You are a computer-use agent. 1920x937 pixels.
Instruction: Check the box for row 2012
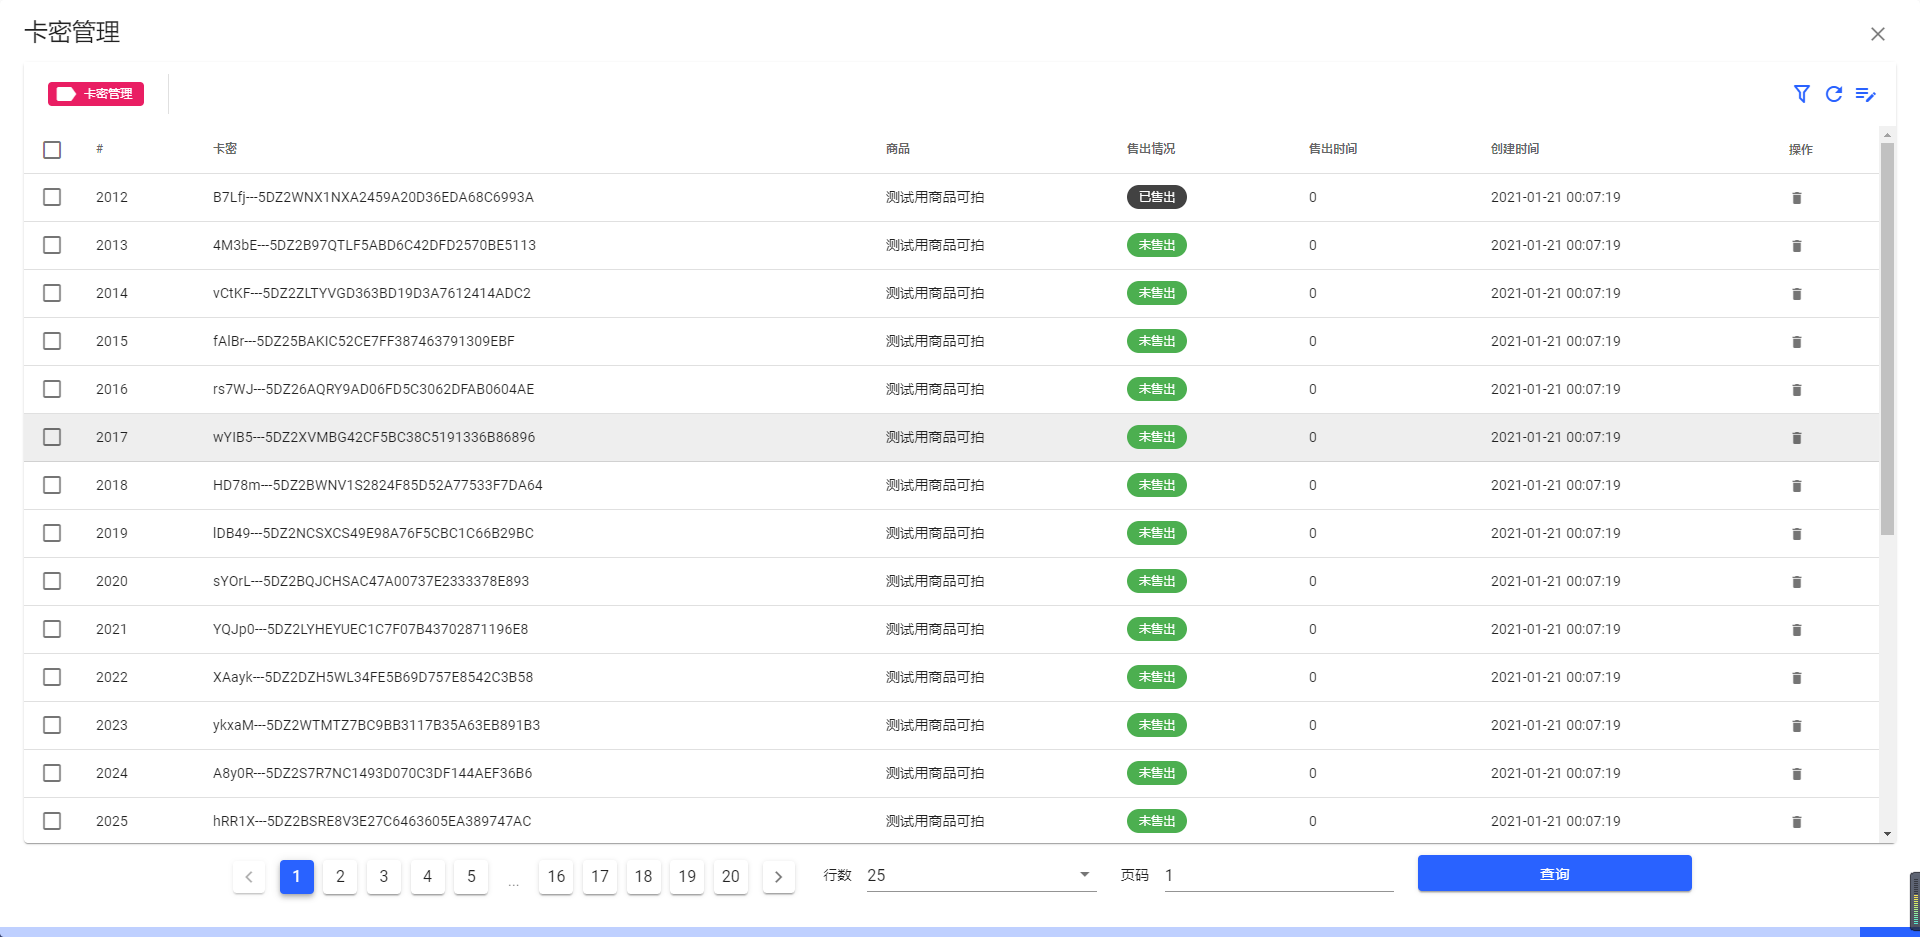point(52,197)
